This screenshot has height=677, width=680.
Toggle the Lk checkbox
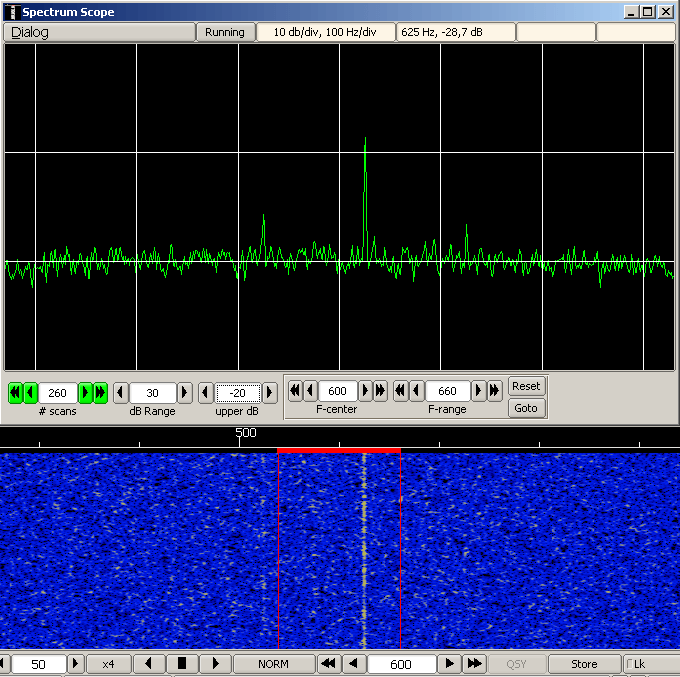630,664
